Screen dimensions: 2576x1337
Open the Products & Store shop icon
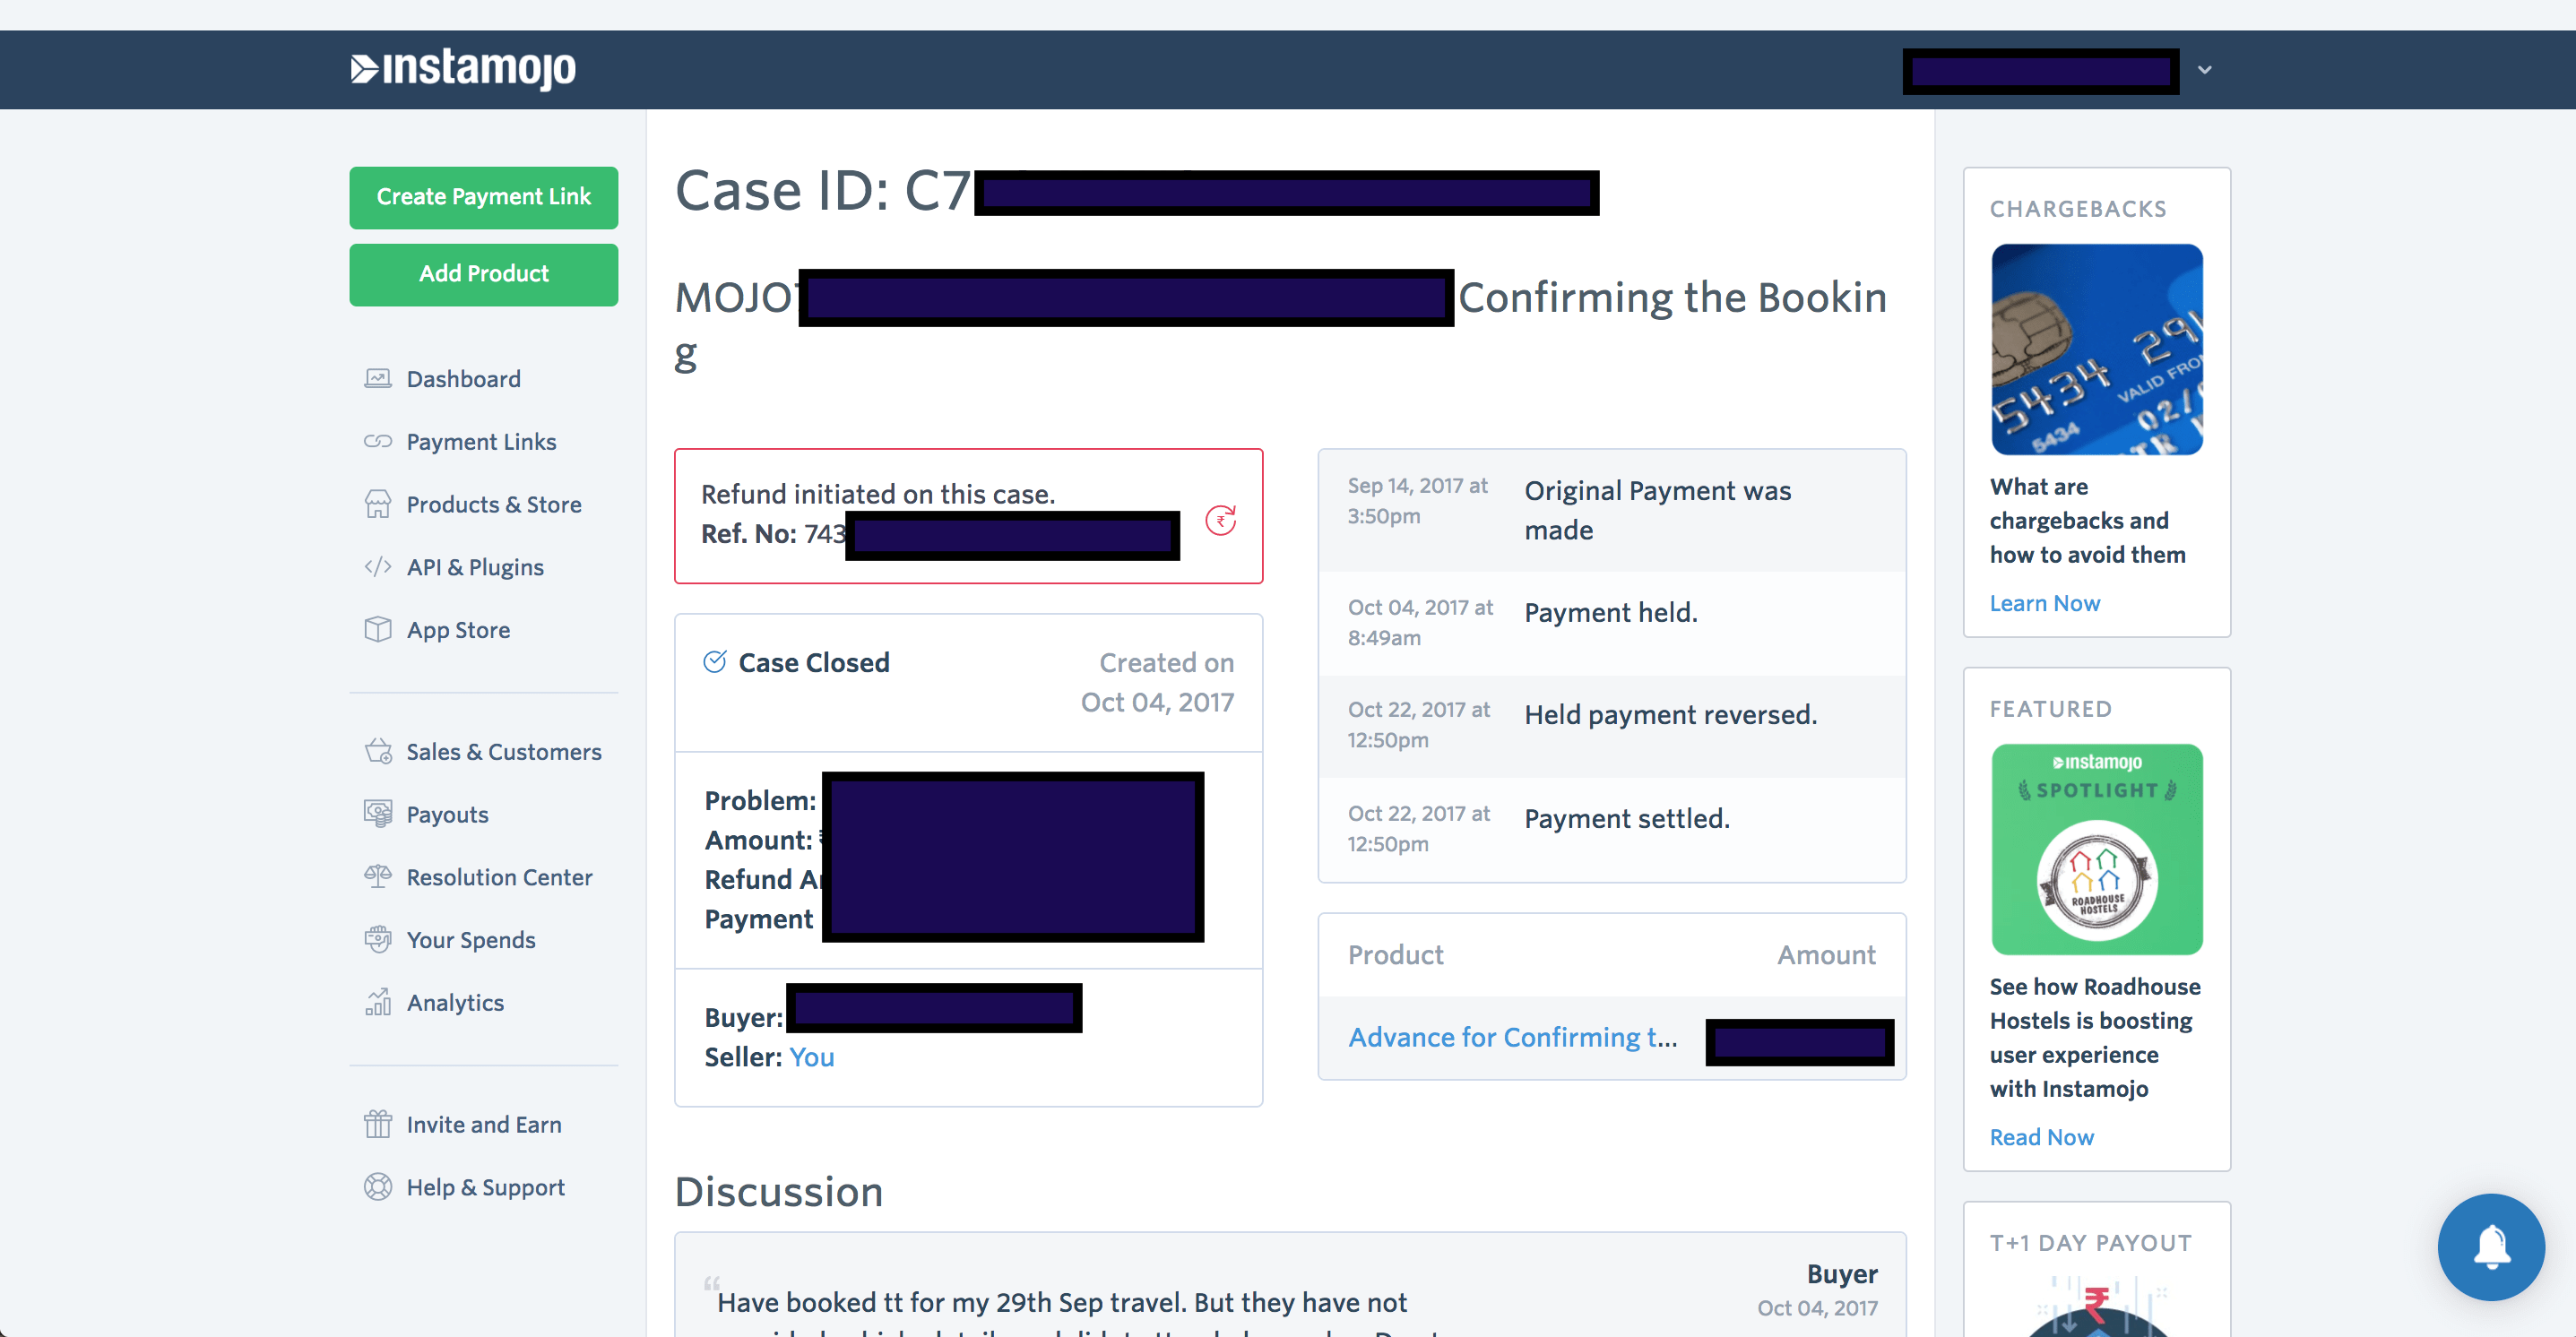[x=378, y=504]
